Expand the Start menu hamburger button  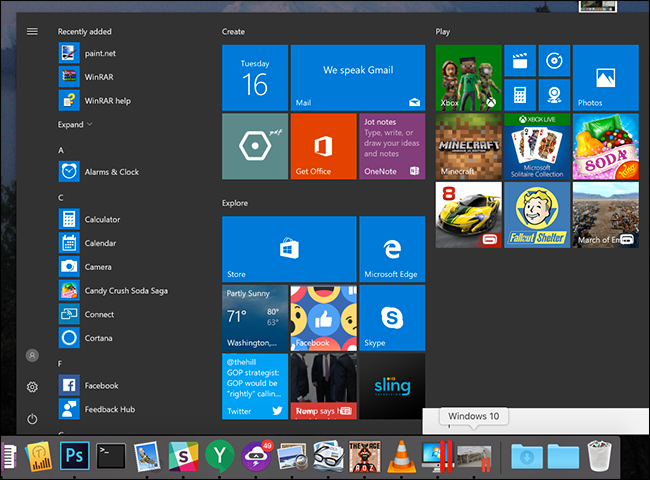click(32, 31)
